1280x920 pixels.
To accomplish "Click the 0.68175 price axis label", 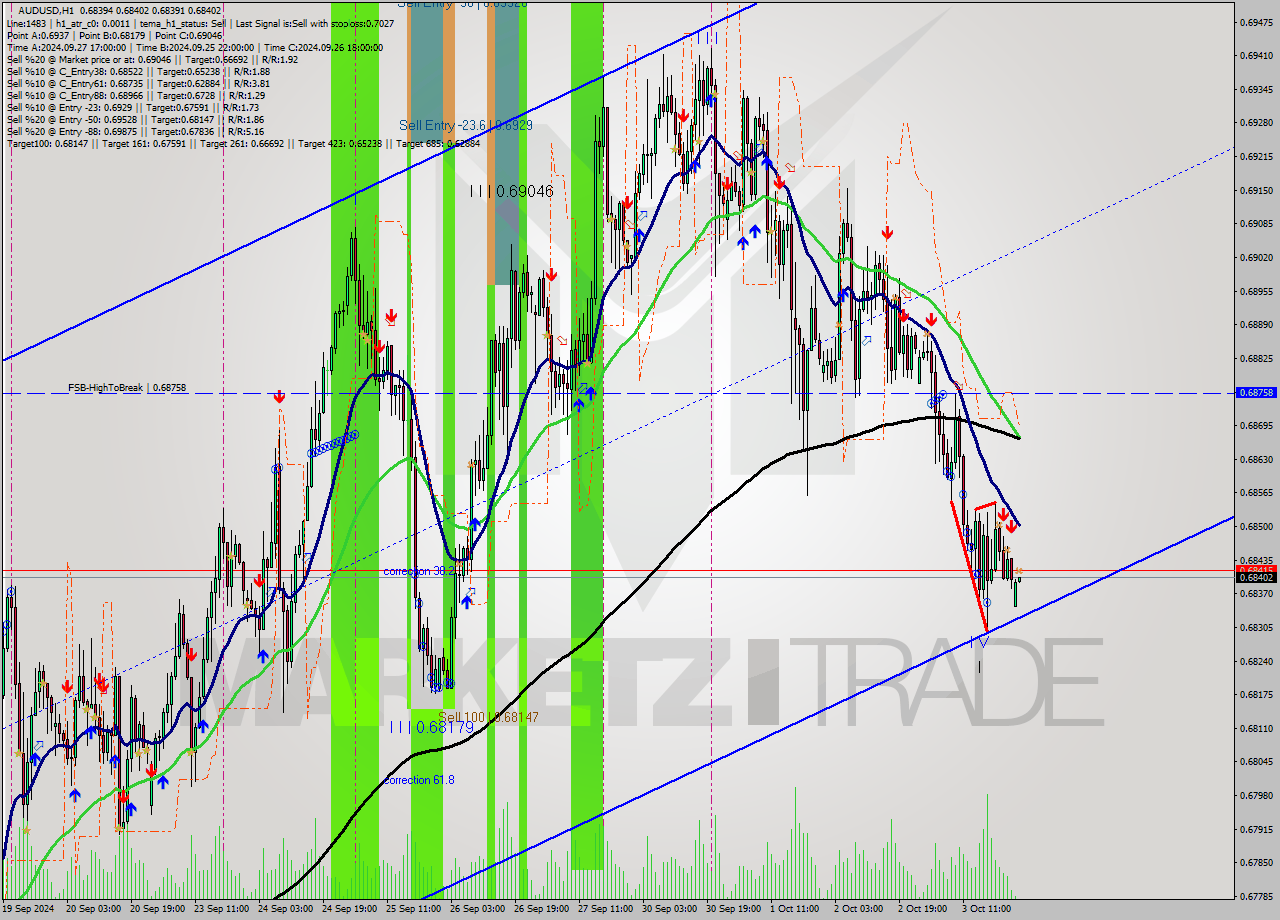I will [1257, 695].
